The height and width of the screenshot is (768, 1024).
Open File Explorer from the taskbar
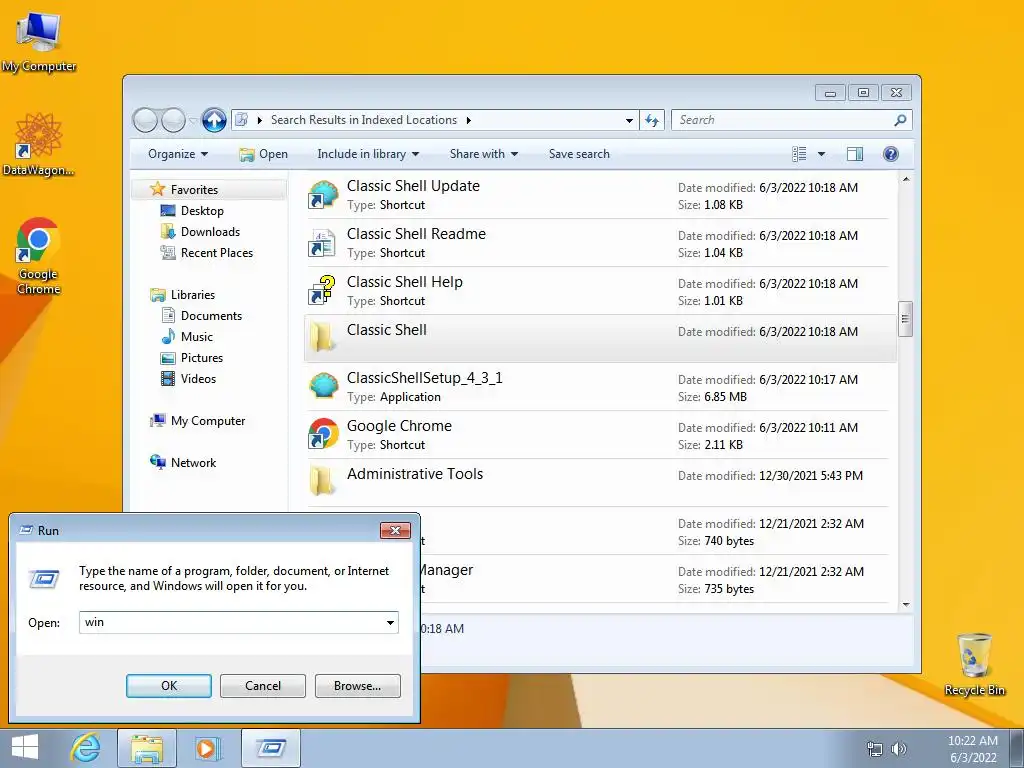(x=147, y=748)
